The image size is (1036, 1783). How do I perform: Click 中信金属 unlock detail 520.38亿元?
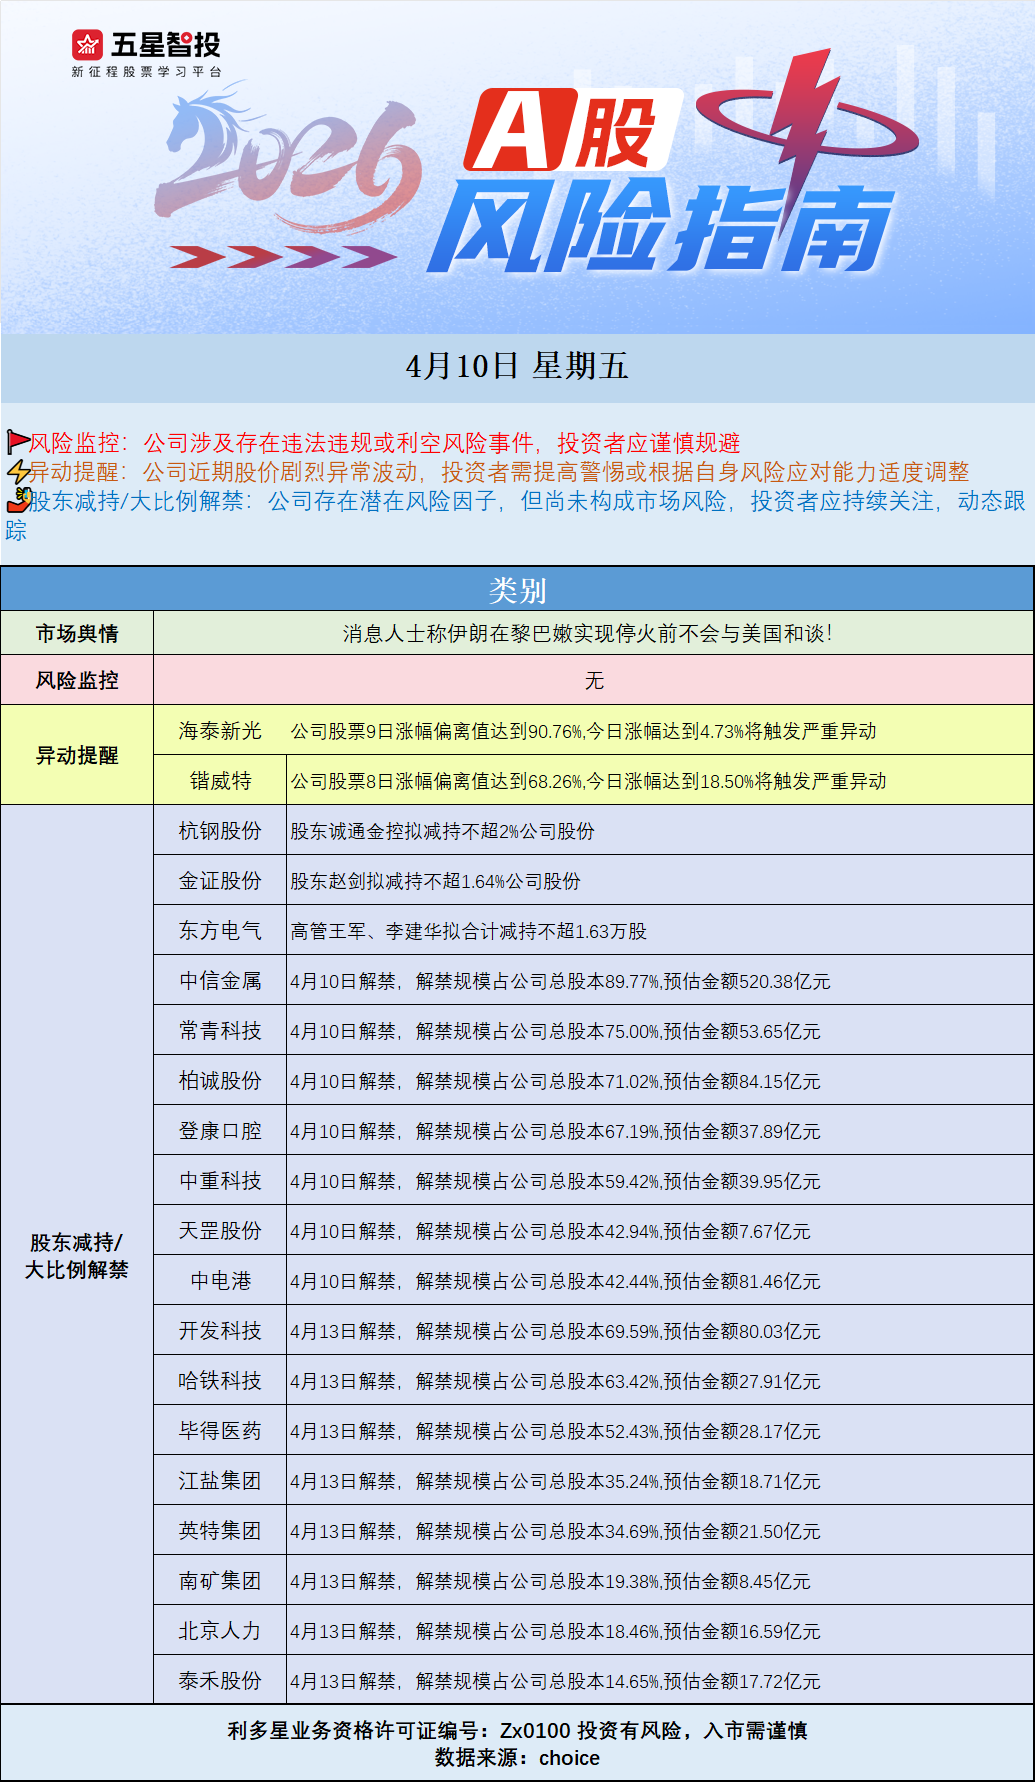tap(560, 981)
